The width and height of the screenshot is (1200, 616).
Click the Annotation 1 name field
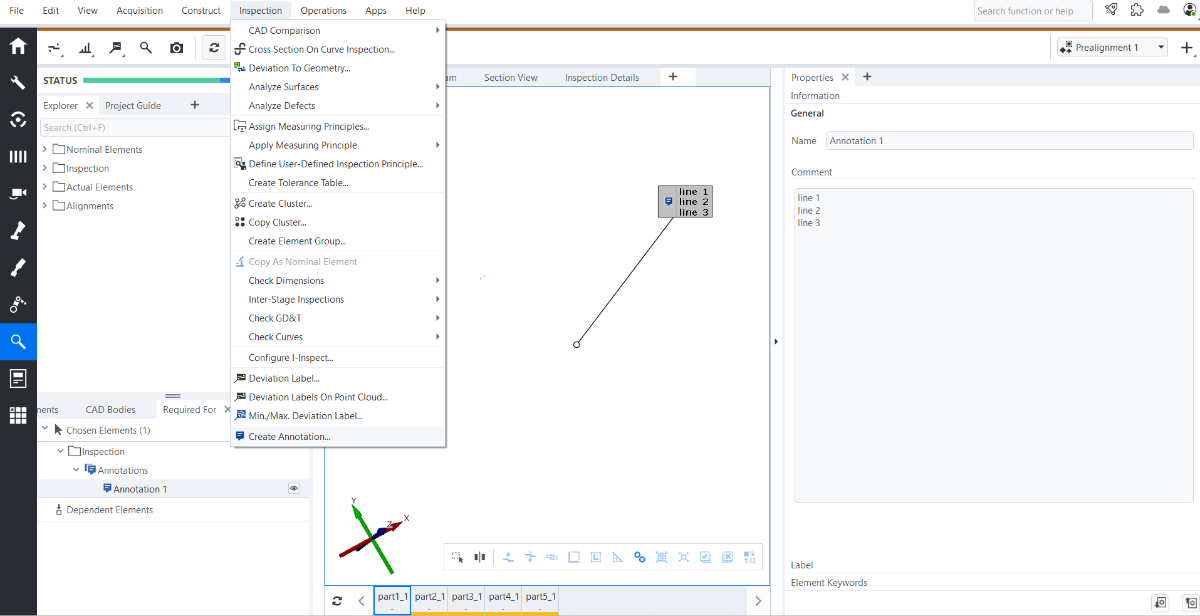tap(1010, 141)
